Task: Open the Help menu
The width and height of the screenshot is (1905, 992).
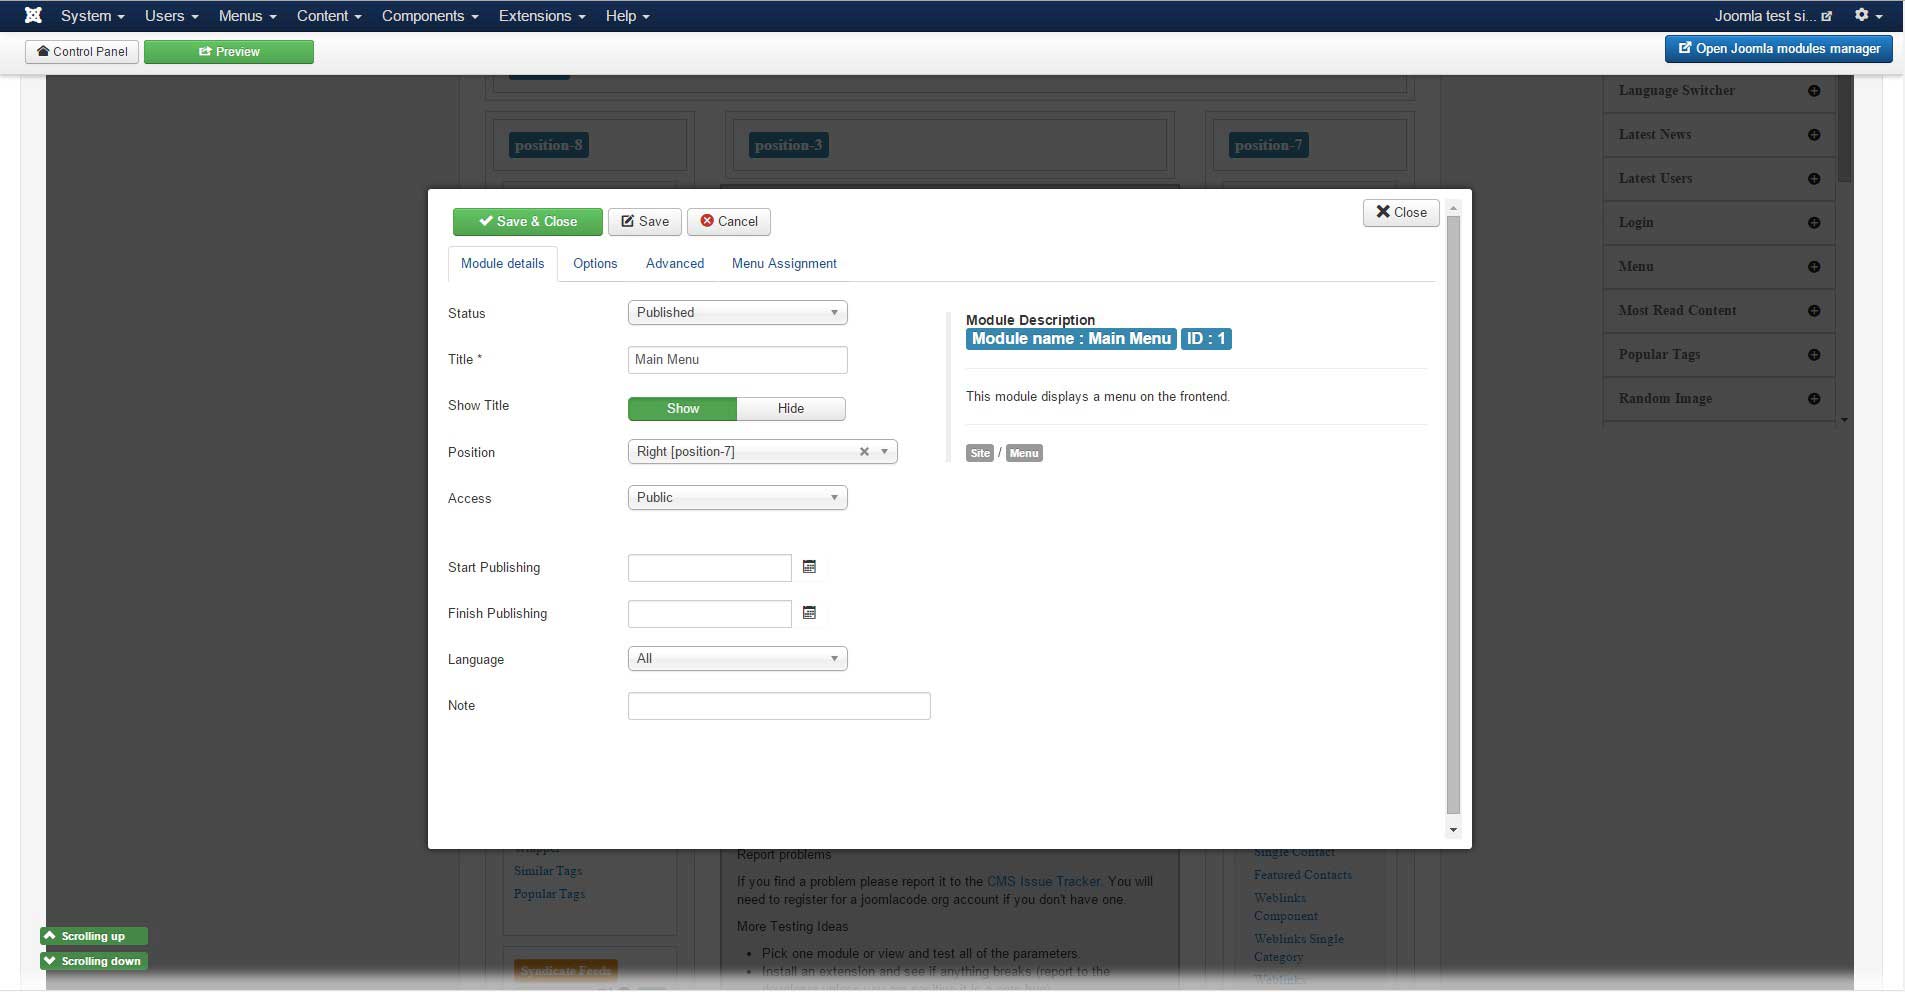Action: click(x=627, y=16)
